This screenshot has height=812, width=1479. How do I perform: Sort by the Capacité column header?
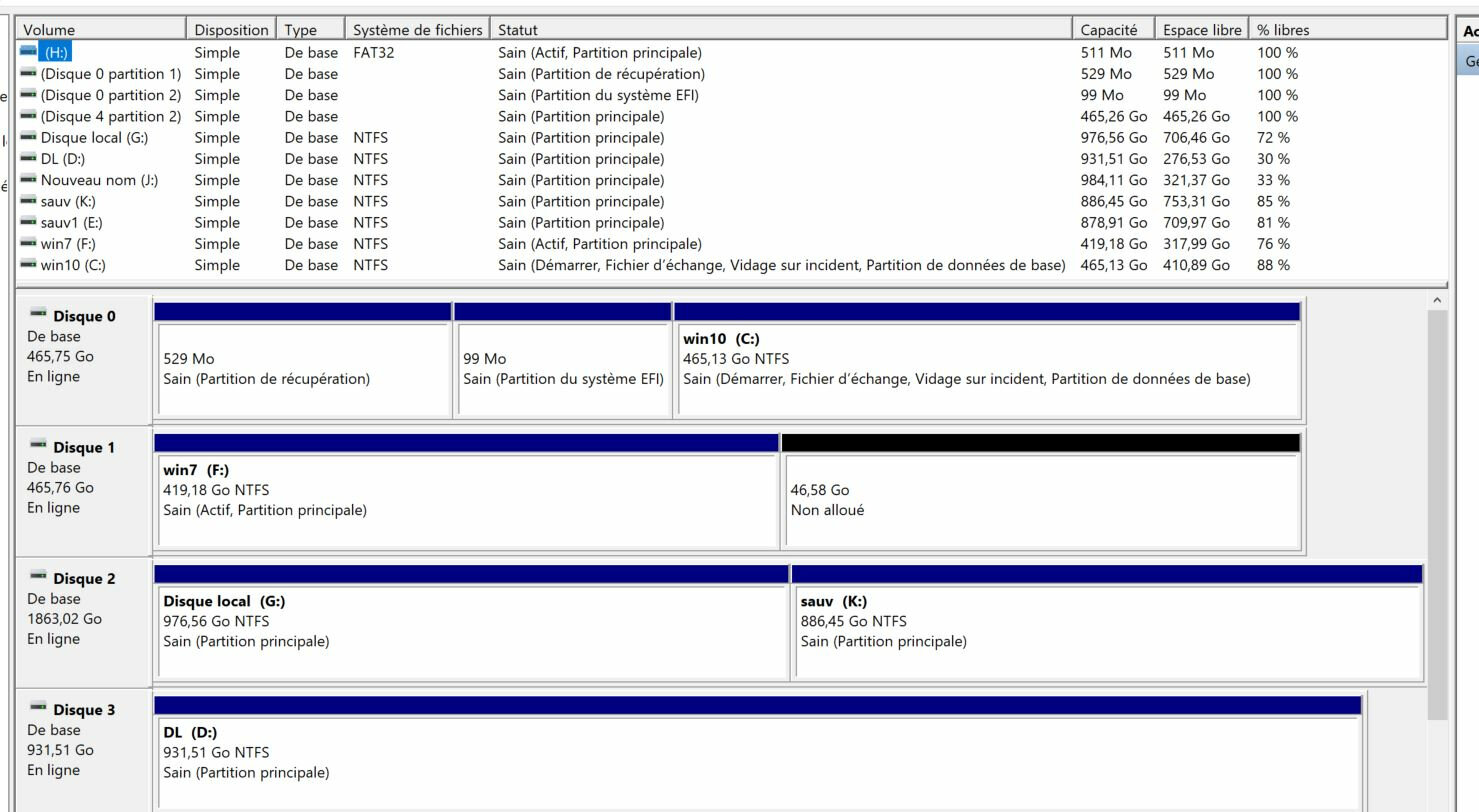[x=1114, y=30]
